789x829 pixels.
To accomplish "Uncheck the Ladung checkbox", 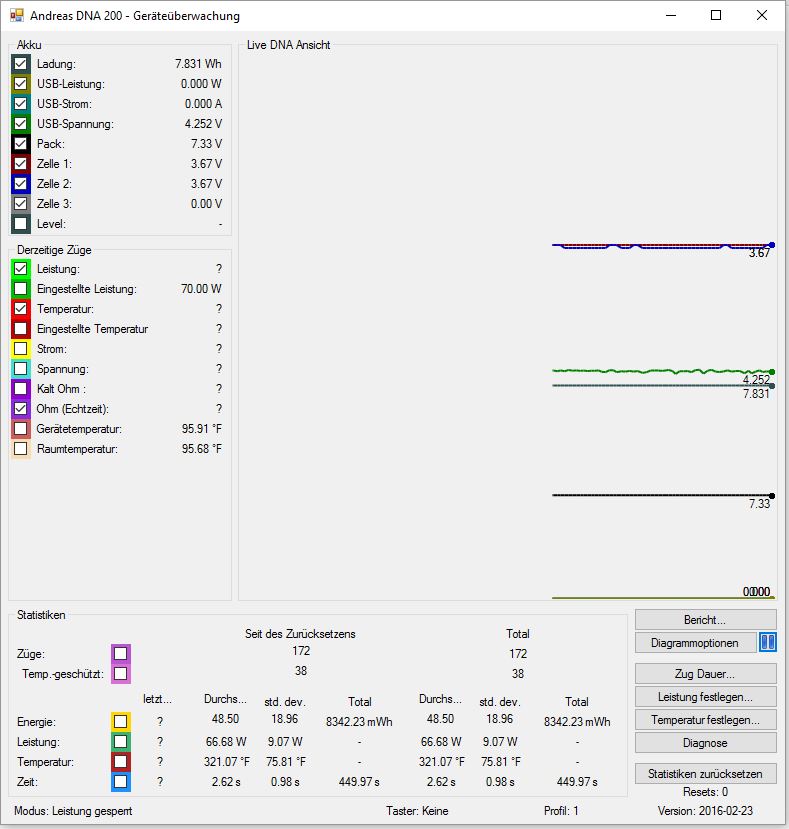I will 21,64.
